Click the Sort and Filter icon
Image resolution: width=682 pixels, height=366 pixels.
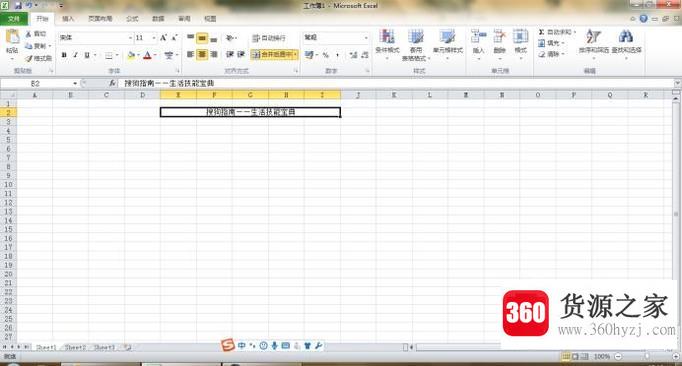593,37
